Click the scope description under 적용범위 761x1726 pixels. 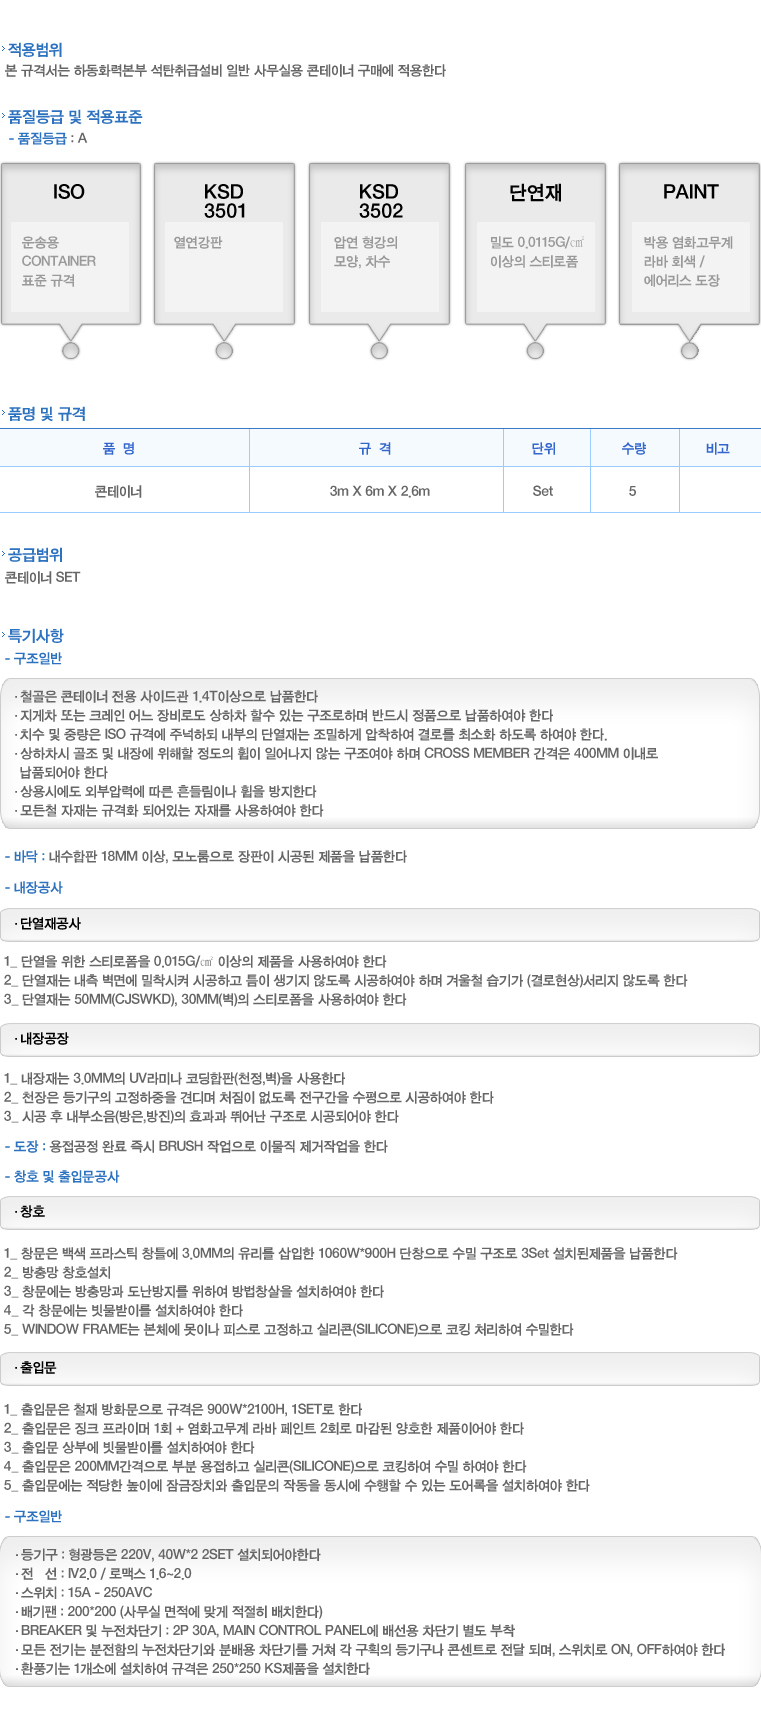(x=225, y=71)
